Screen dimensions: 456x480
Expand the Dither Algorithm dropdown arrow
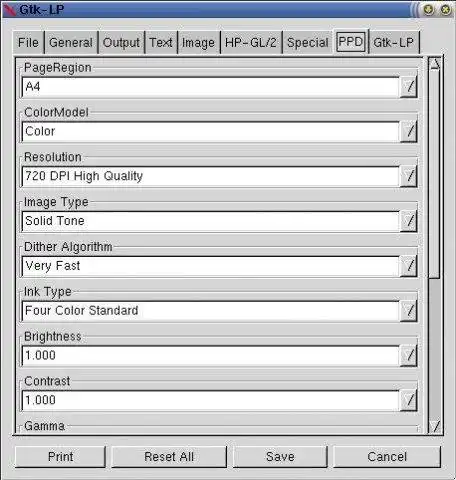[x=409, y=266]
